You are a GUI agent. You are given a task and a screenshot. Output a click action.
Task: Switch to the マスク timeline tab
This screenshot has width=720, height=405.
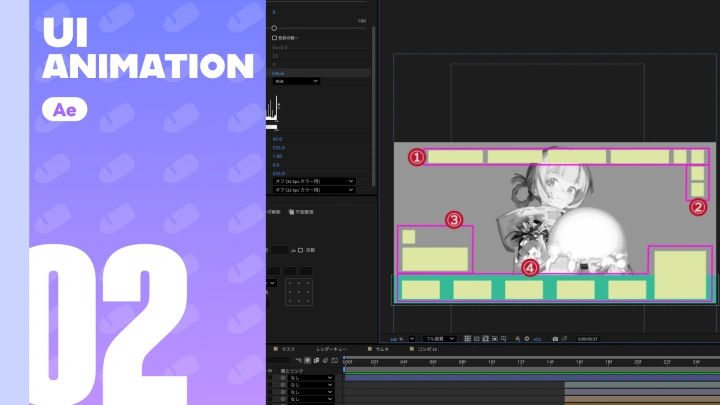288,349
